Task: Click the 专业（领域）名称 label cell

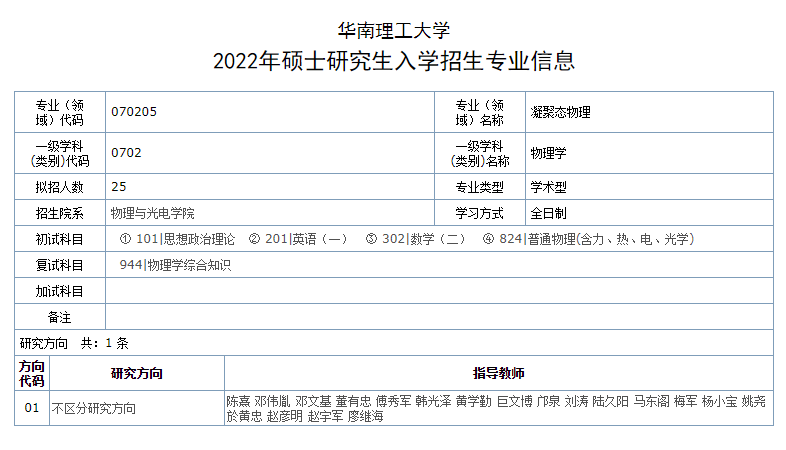Action: click(480, 112)
